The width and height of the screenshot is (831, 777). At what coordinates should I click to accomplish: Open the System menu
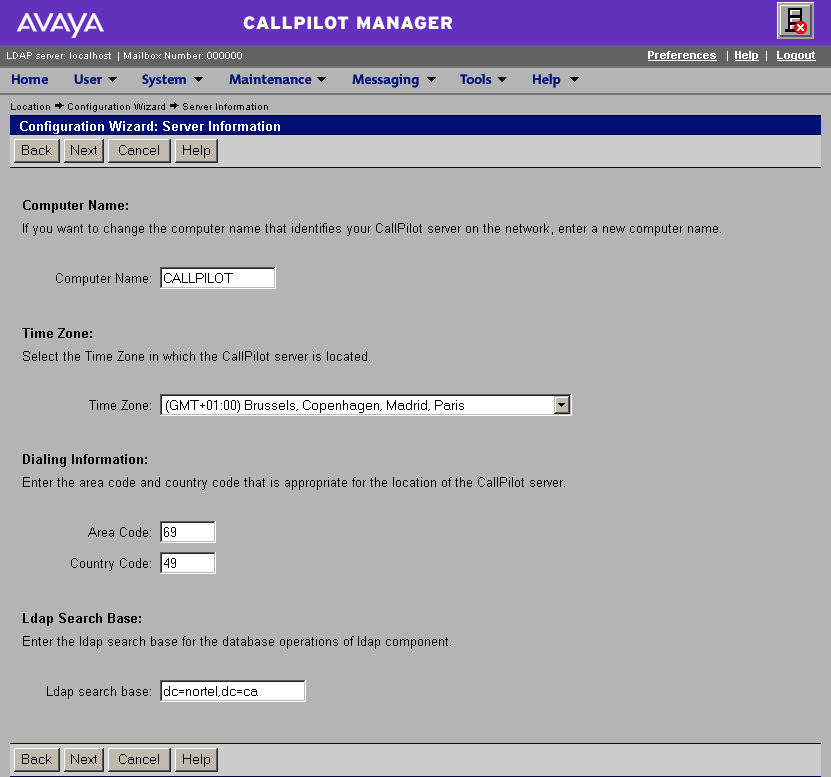point(164,80)
